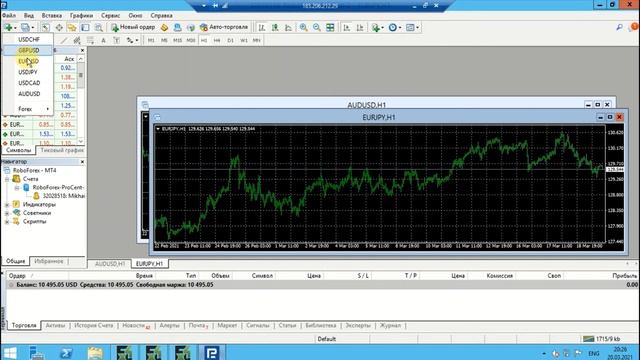Select the Text Label tool
This screenshot has height=360, width=640.
pos(116,40)
